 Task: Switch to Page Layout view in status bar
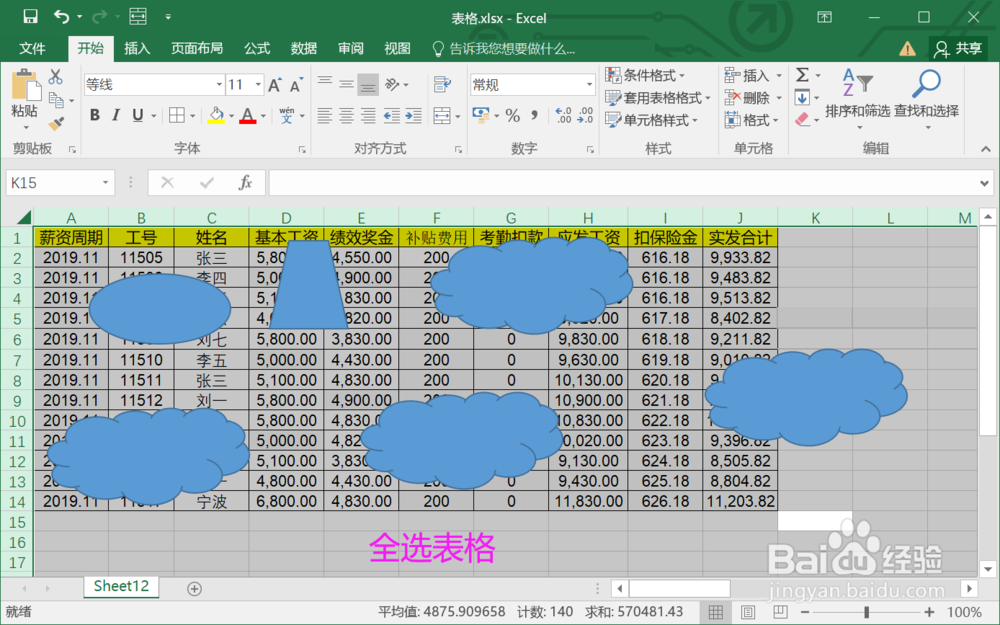[747, 612]
